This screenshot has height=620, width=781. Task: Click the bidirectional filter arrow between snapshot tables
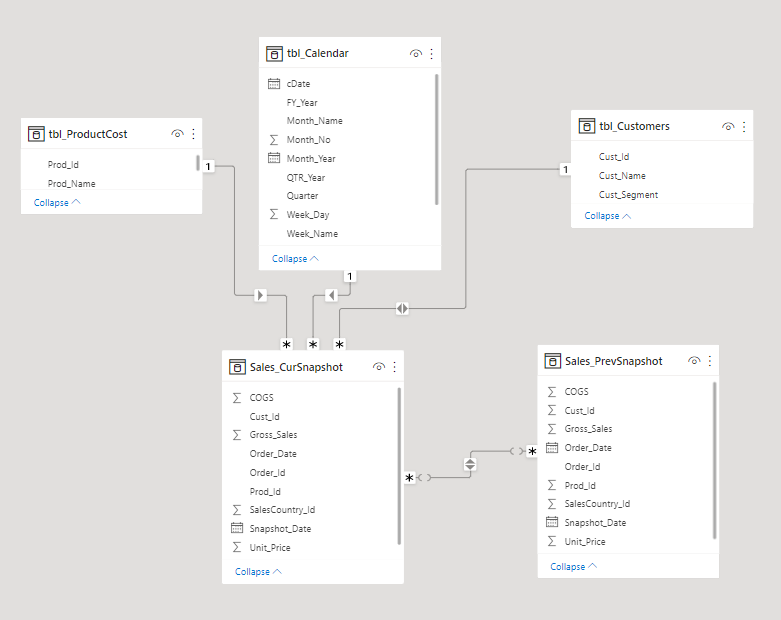pos(471,464)
